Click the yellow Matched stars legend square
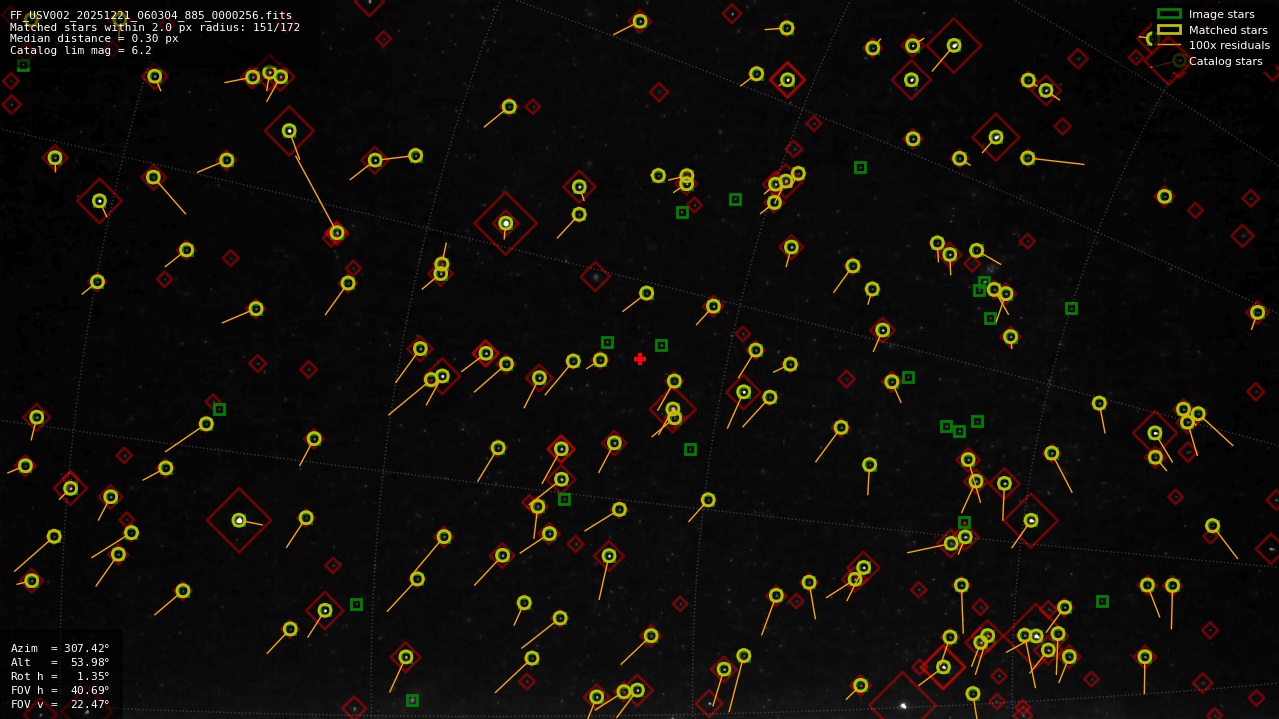 click(x=1169, y=30)
